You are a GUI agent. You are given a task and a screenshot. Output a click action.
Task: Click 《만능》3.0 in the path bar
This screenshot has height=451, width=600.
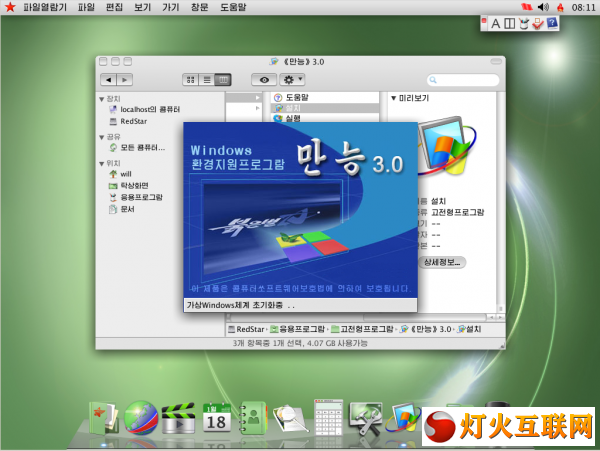[426, 329]
